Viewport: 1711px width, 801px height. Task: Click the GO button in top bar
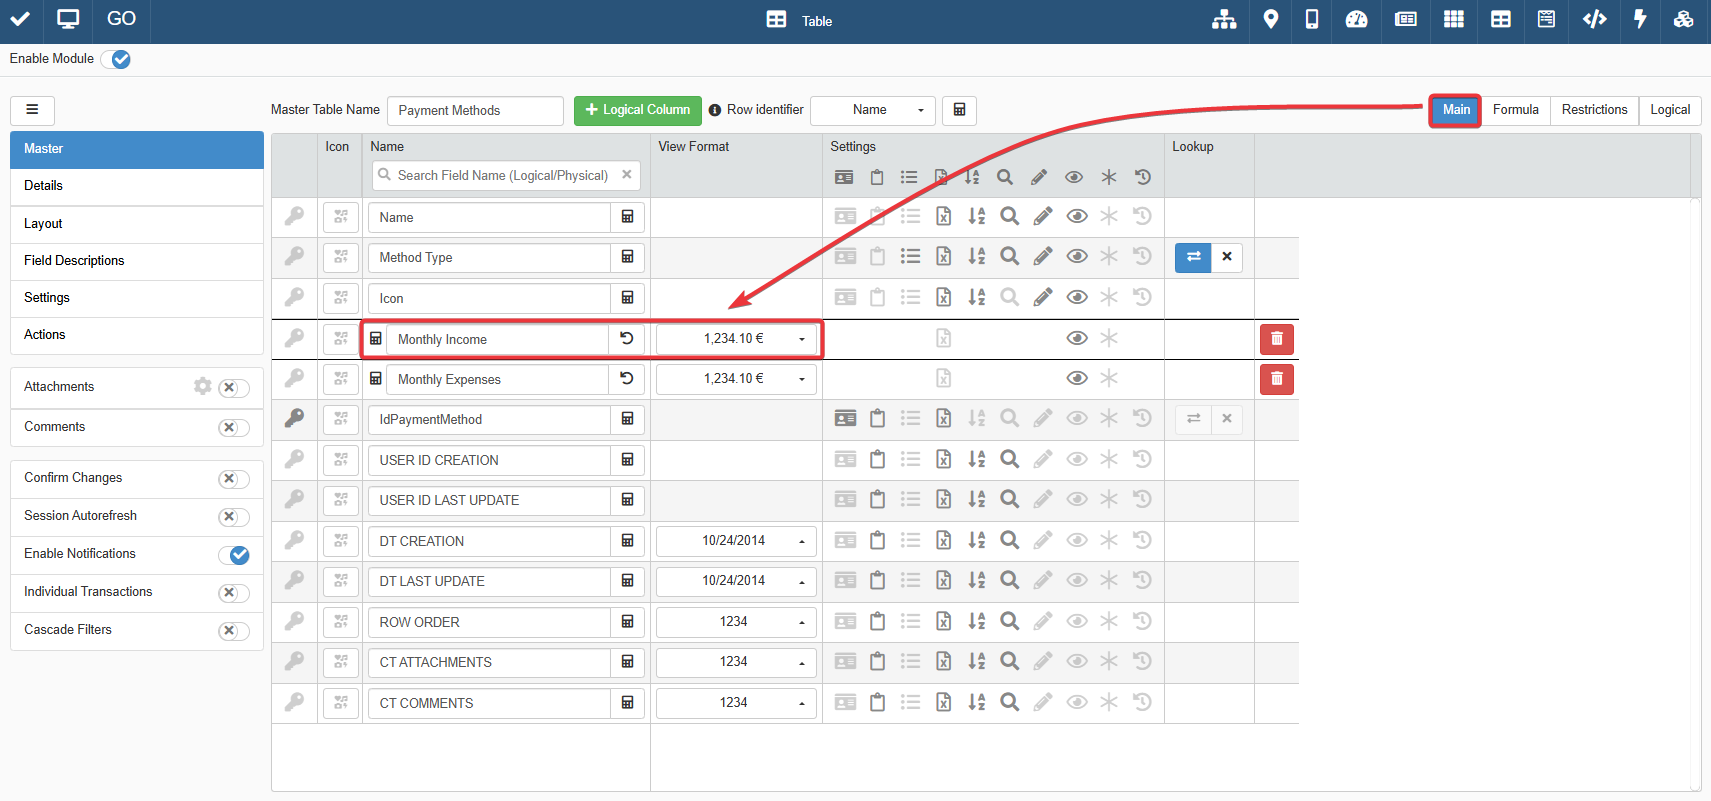[x=121, y=19]
